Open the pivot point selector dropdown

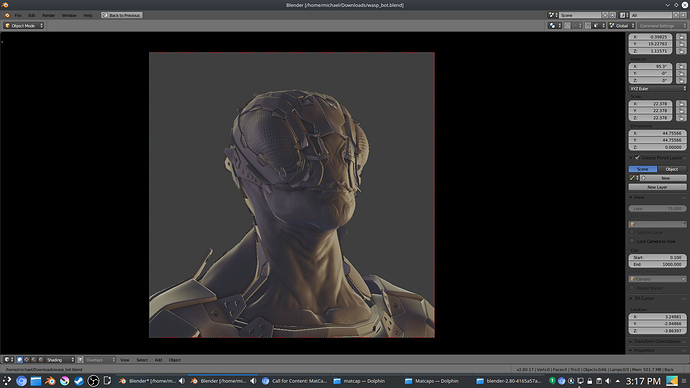(554, 26)
